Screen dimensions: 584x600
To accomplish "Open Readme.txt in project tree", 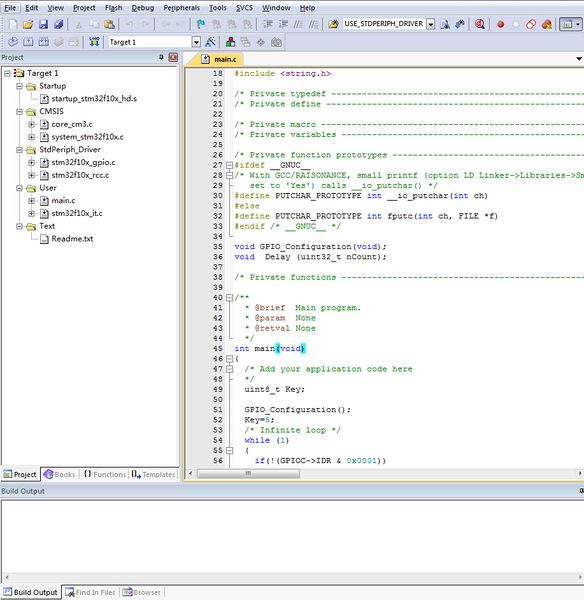I will tap(72, 239).
